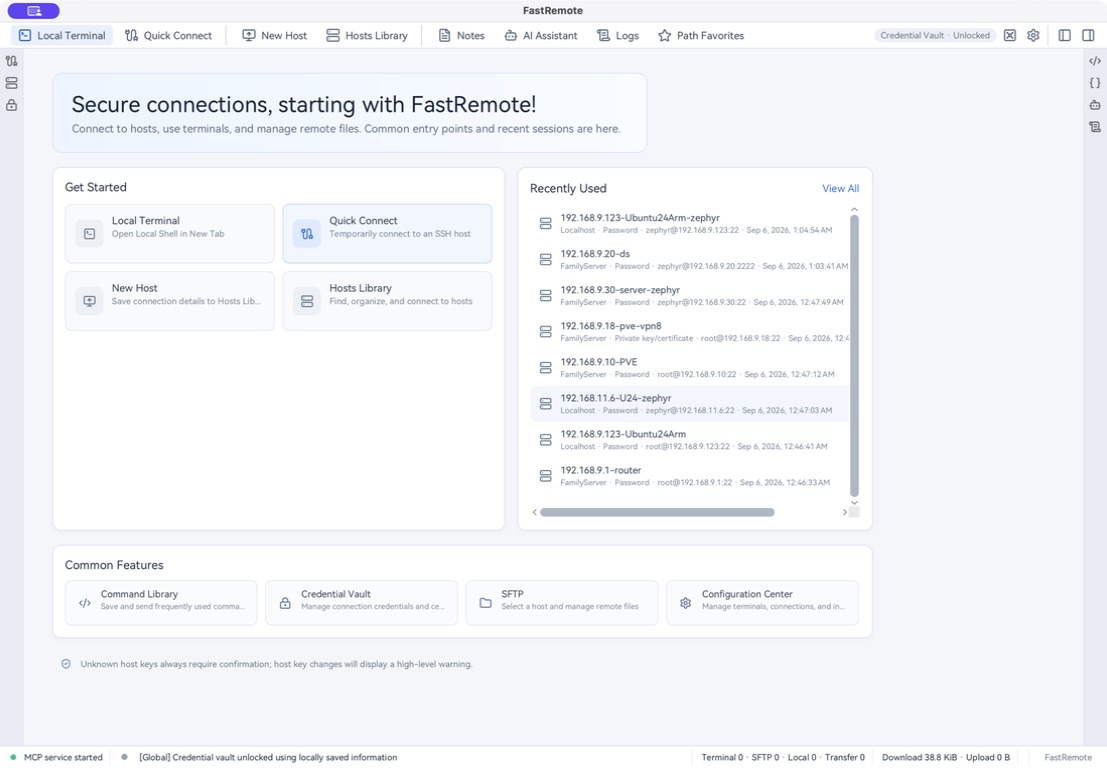
Task: Open the SFTP feature card
Action: 562,603
